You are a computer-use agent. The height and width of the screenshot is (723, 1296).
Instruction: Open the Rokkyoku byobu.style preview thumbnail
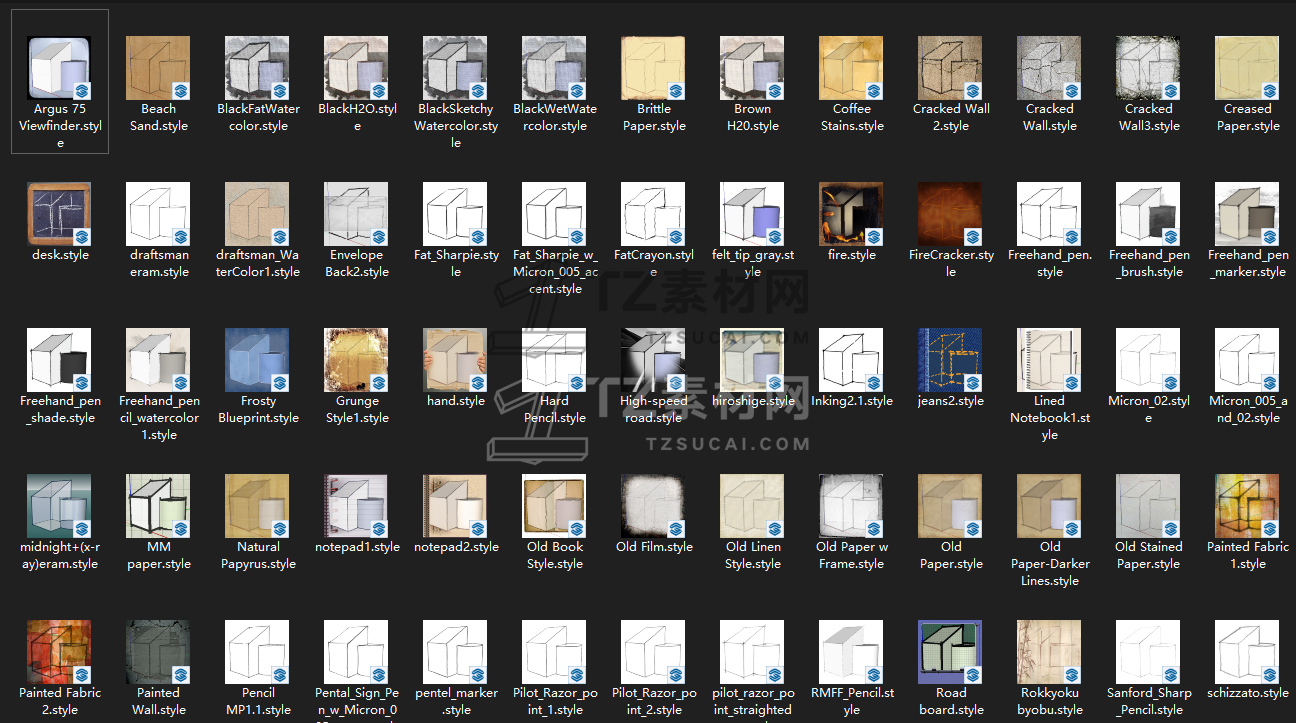[1050, 652]
